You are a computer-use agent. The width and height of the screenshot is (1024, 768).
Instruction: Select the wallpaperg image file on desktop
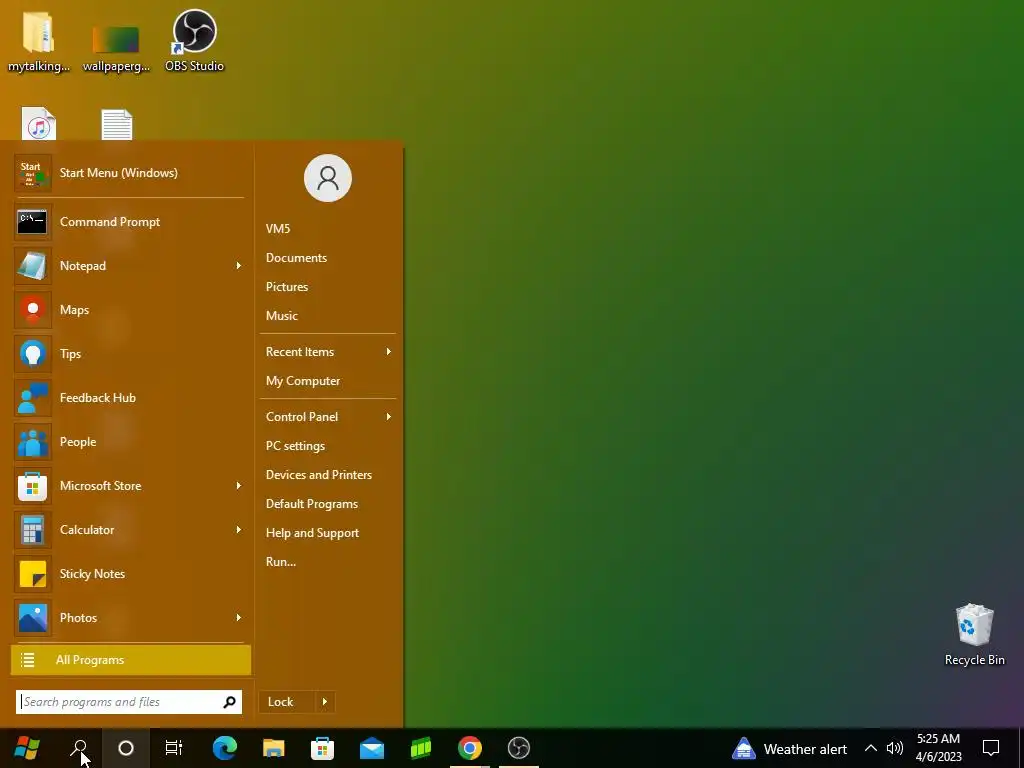pos(116,47)
